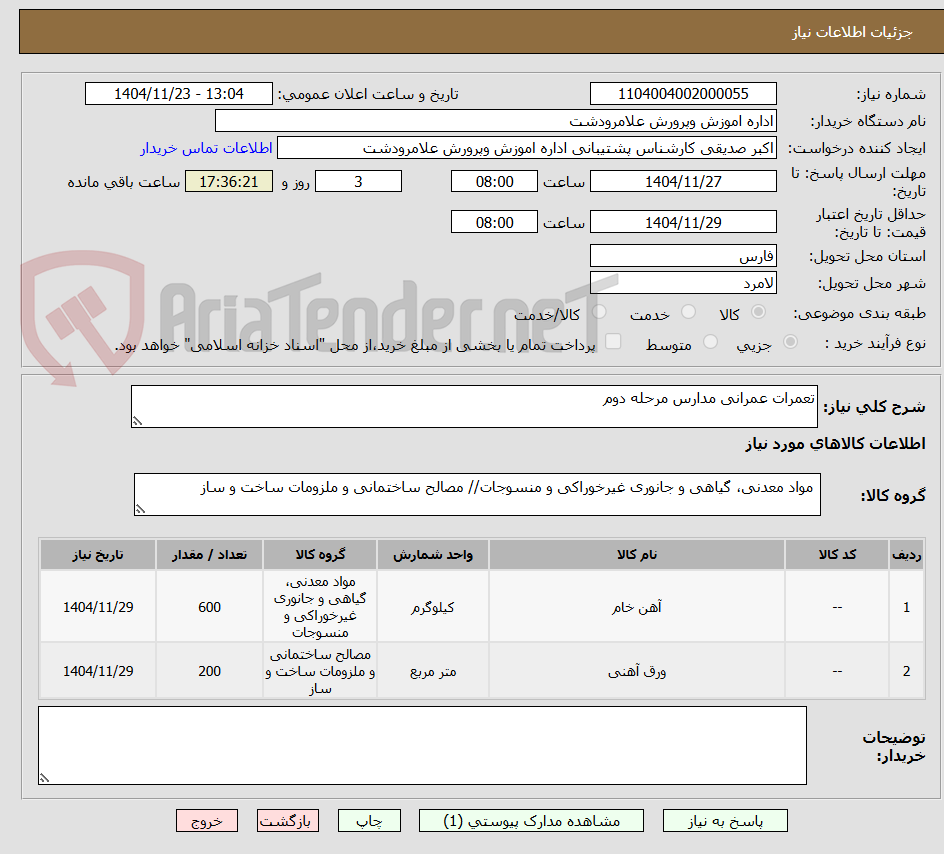Click the announcement date field 1404/11/23 - 13:04
The height and width of the screenshot is (854, 944).
click(x=179, y=94)
